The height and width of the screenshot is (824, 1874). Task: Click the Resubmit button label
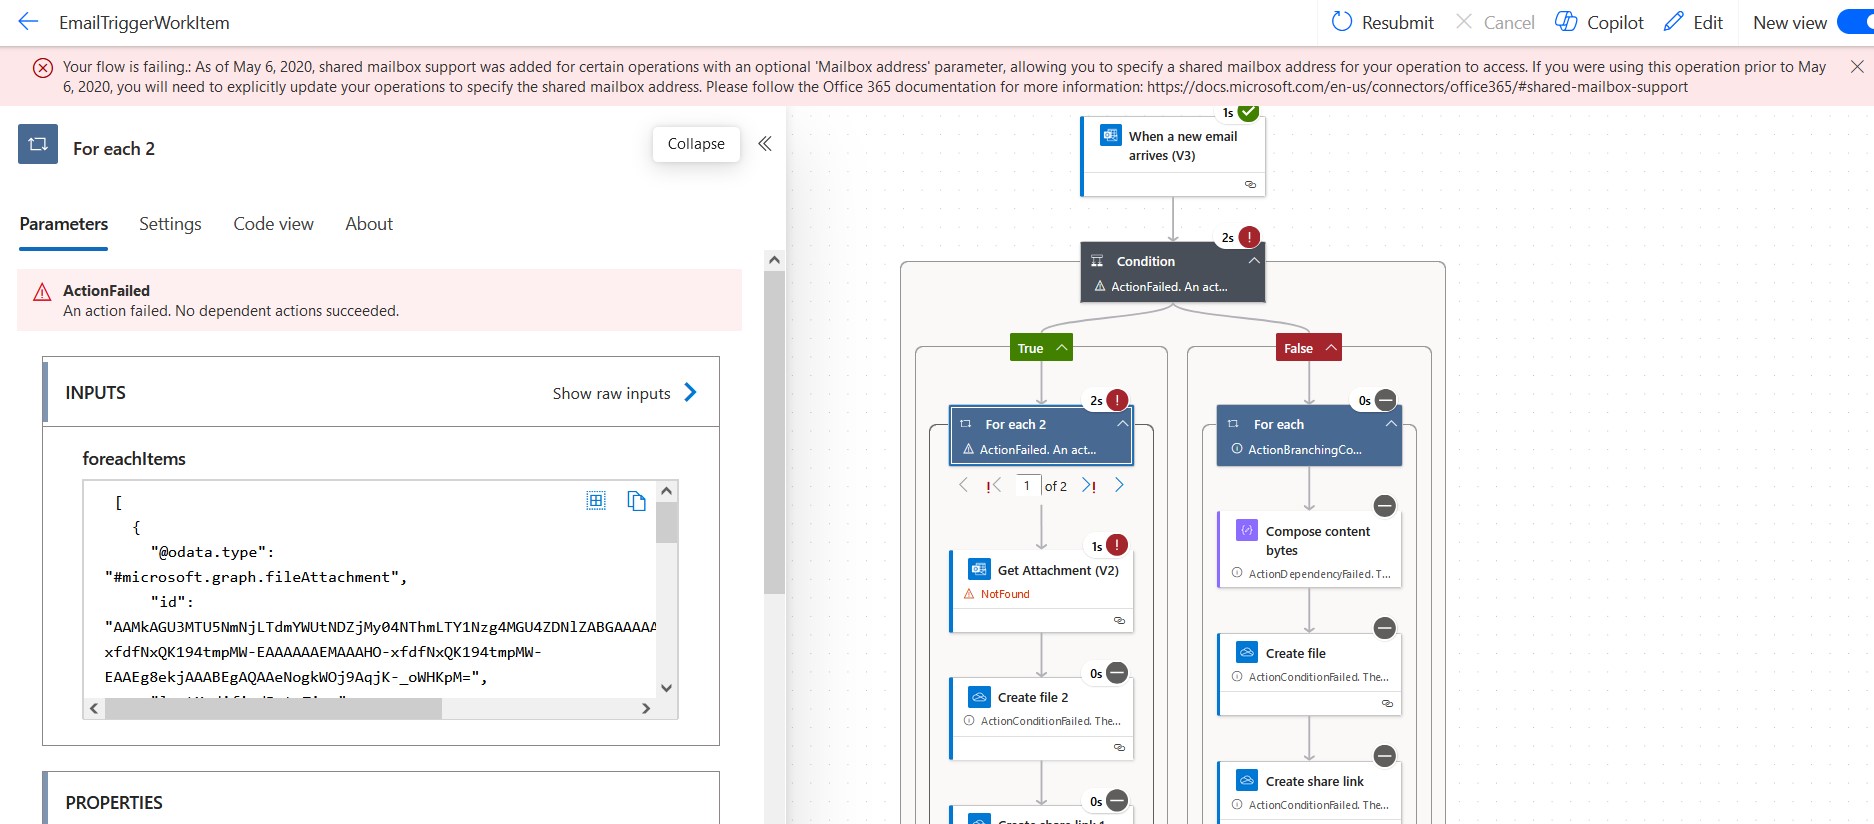pyautogui.click(x=1397, y=22)
